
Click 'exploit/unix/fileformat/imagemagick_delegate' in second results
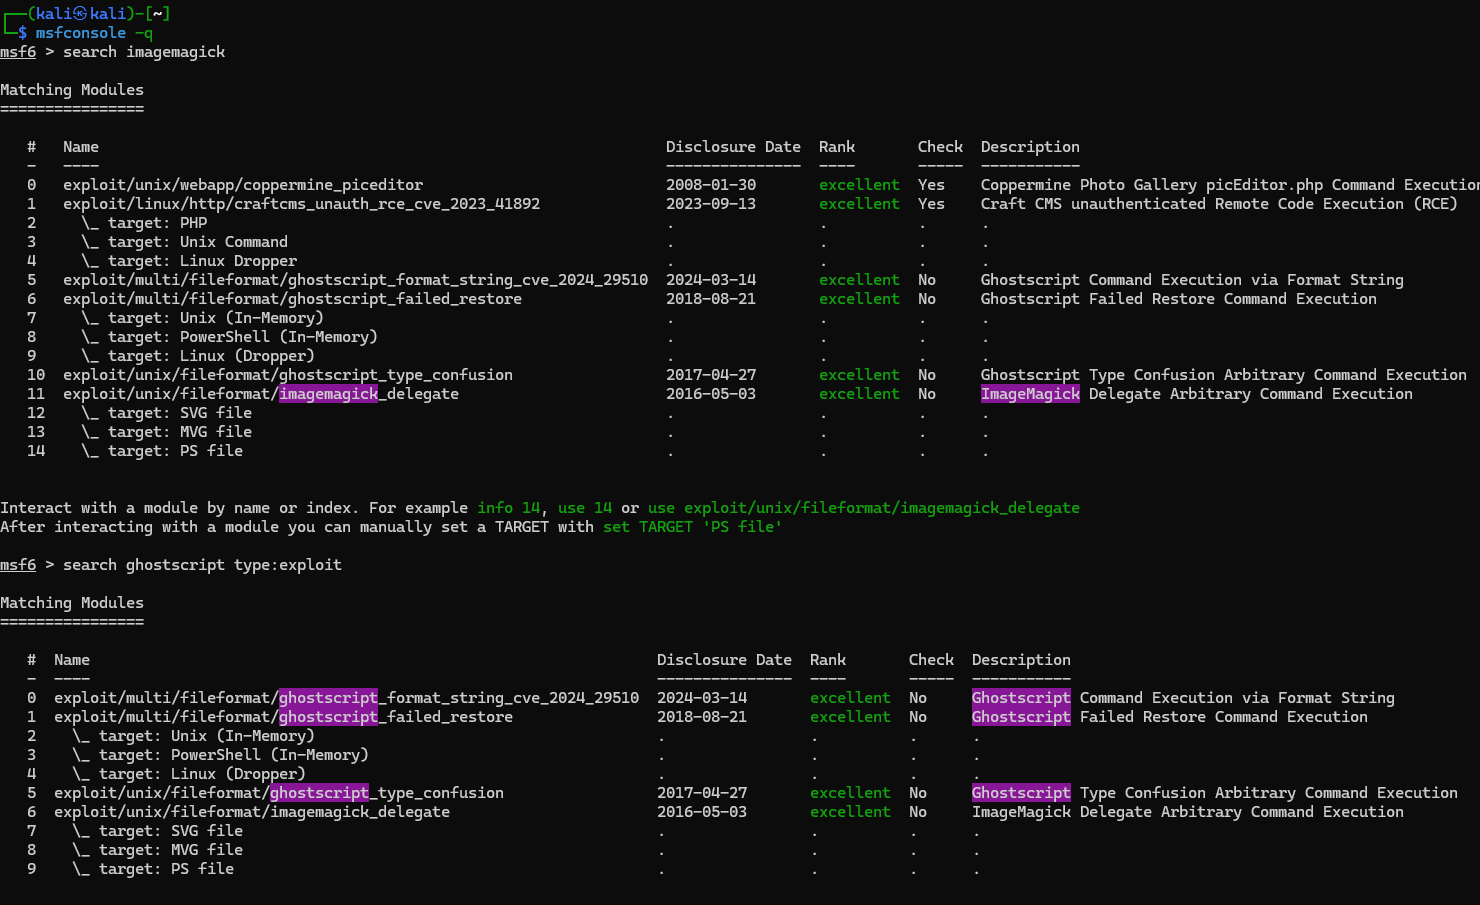coord(252,812)
